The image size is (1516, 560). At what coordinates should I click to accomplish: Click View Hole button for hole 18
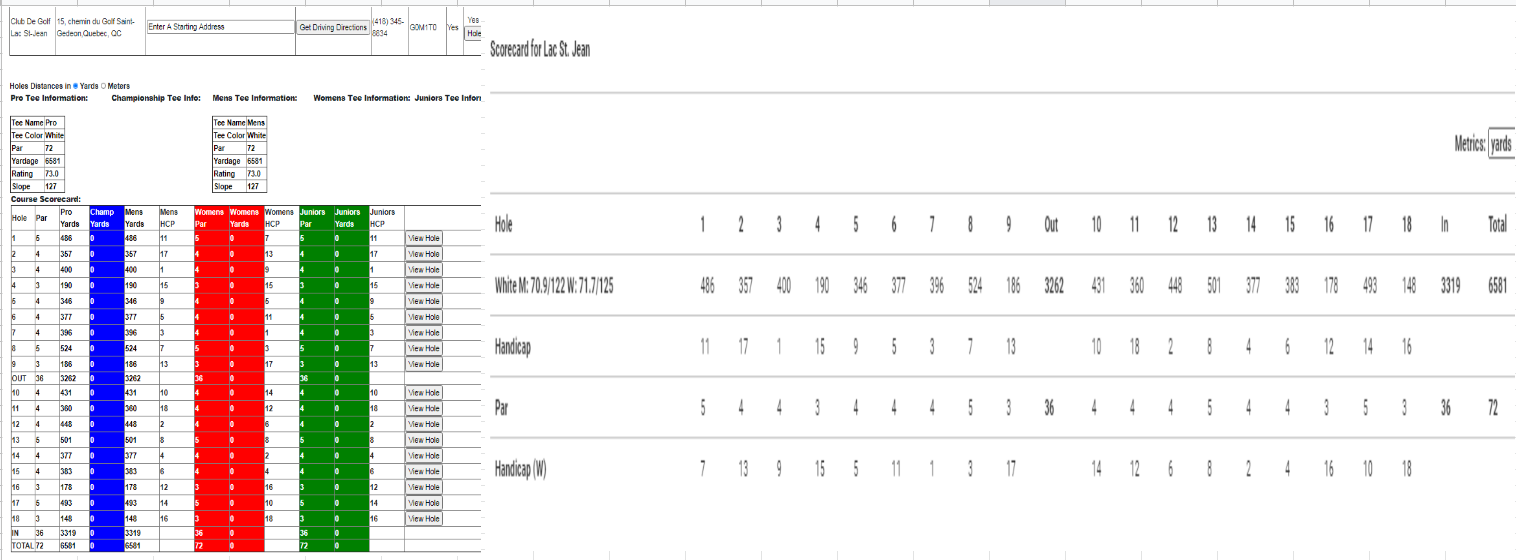pos(424,519)
